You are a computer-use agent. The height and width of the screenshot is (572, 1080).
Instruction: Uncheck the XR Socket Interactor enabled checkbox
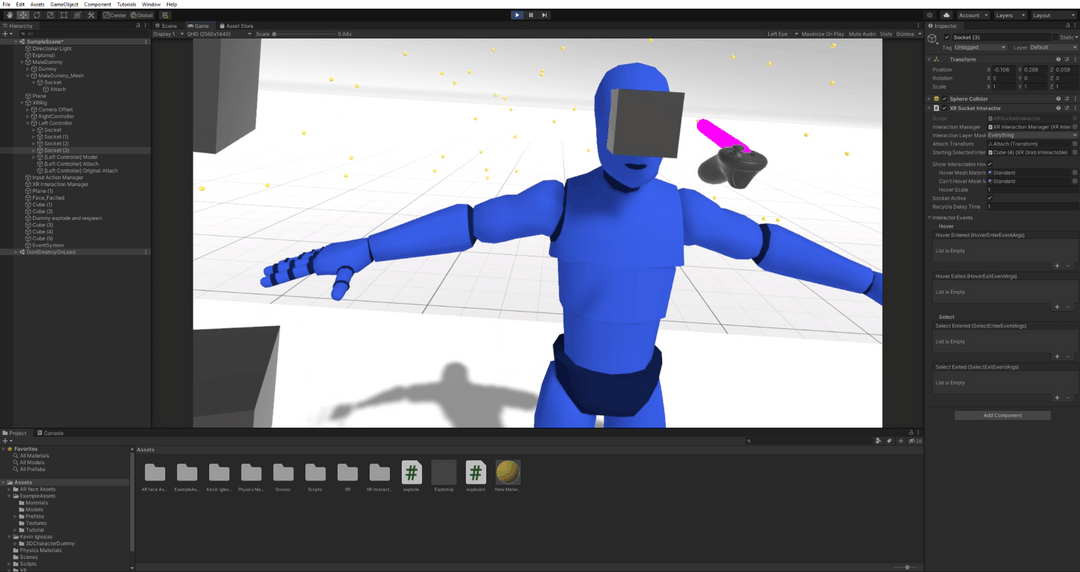[x=944, y=108]
